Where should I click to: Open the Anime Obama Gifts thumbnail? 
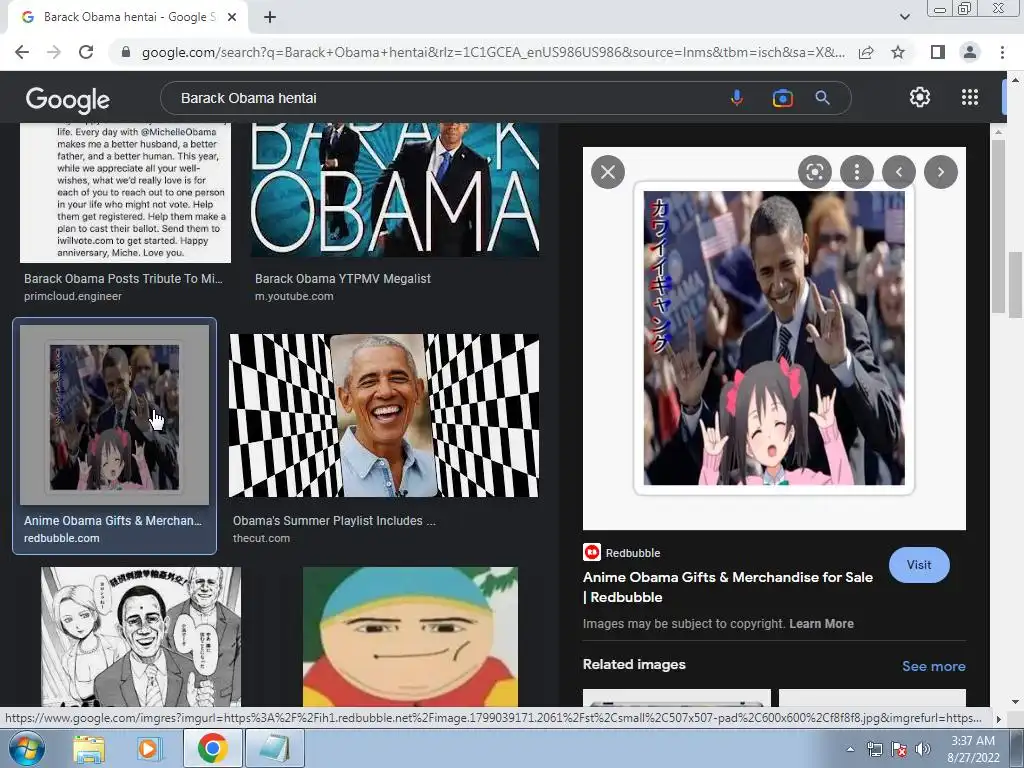click(114, 415)
